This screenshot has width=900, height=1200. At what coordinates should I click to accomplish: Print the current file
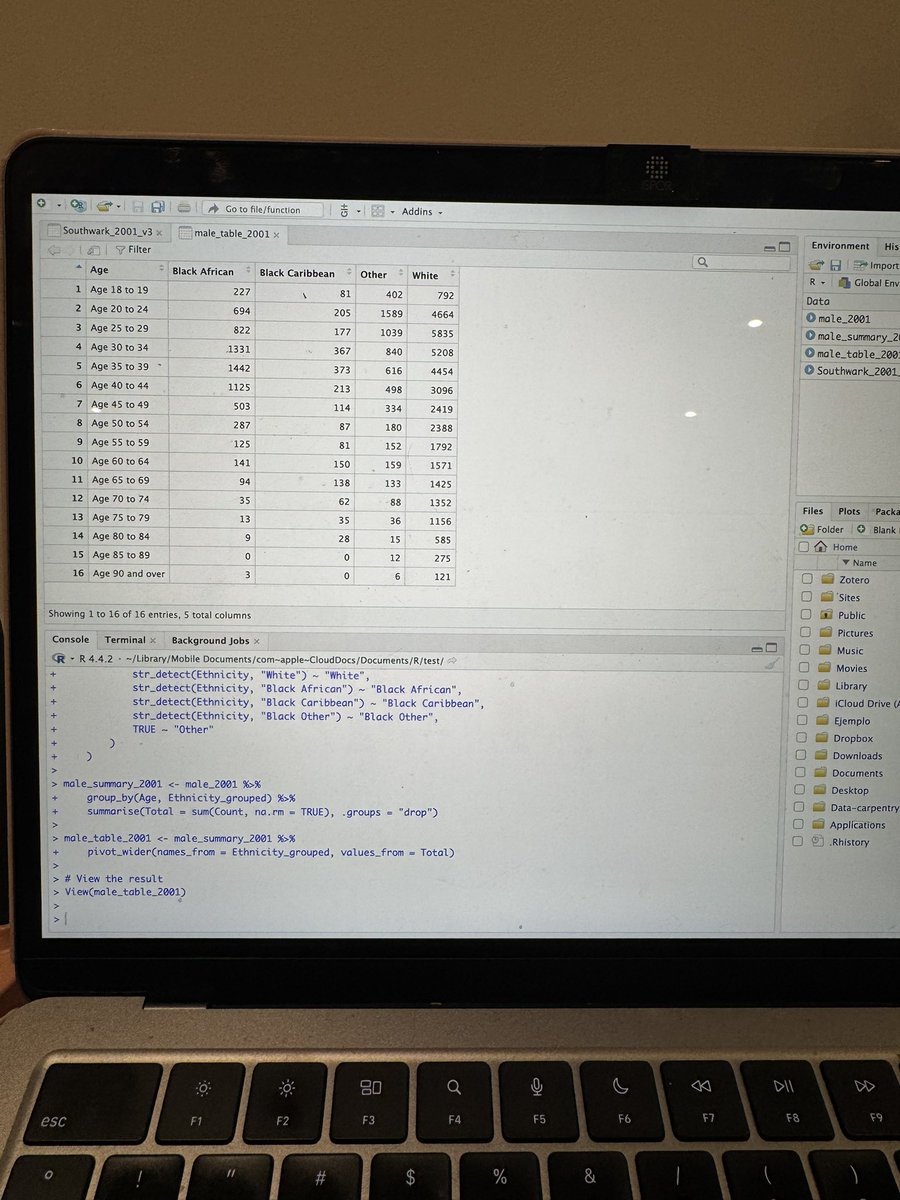coord(184,208)
